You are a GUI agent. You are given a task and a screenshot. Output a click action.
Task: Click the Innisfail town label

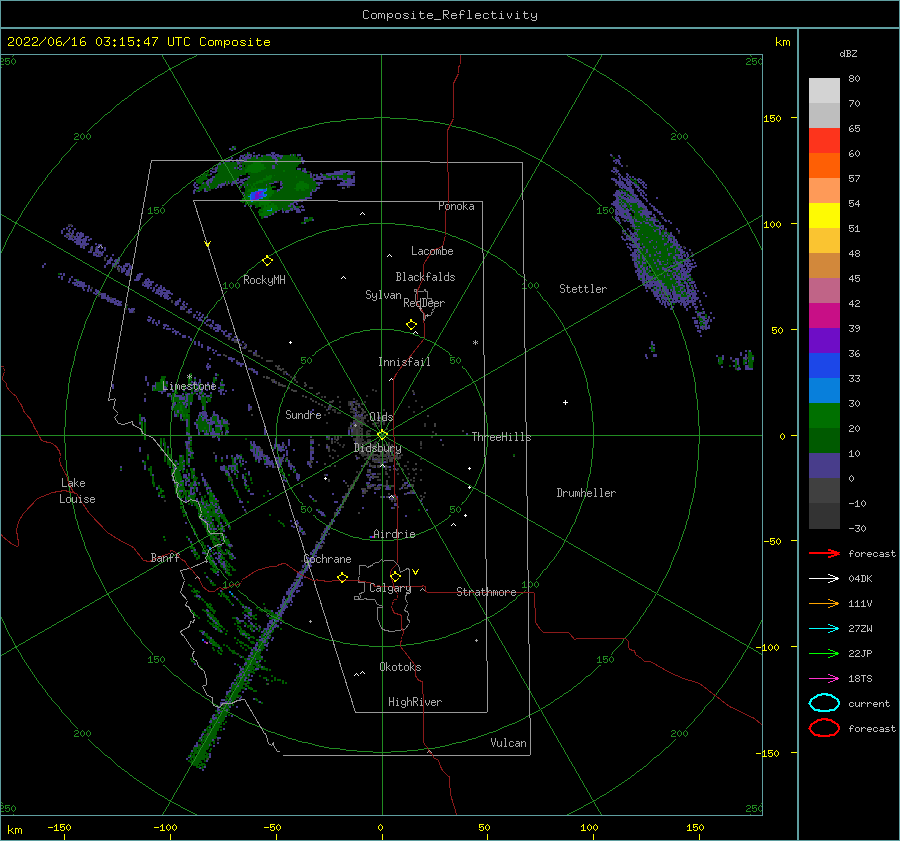coord(404,362)
